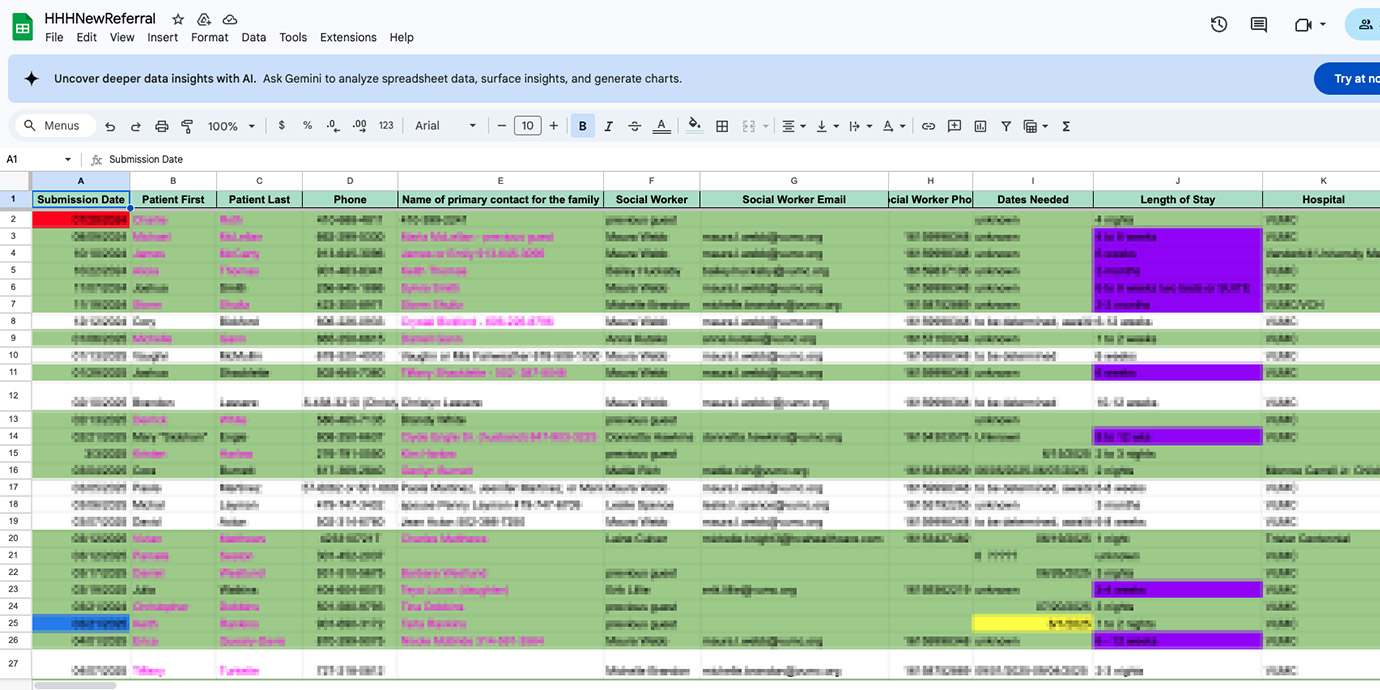Decrease font size with minus

[502, 126]
